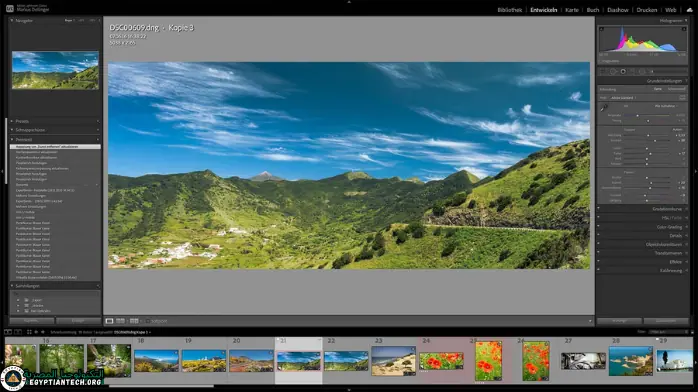The width and height of the screenshot is (698, 392).
Task: Expand the Presets panel
Action: (12, 121)
